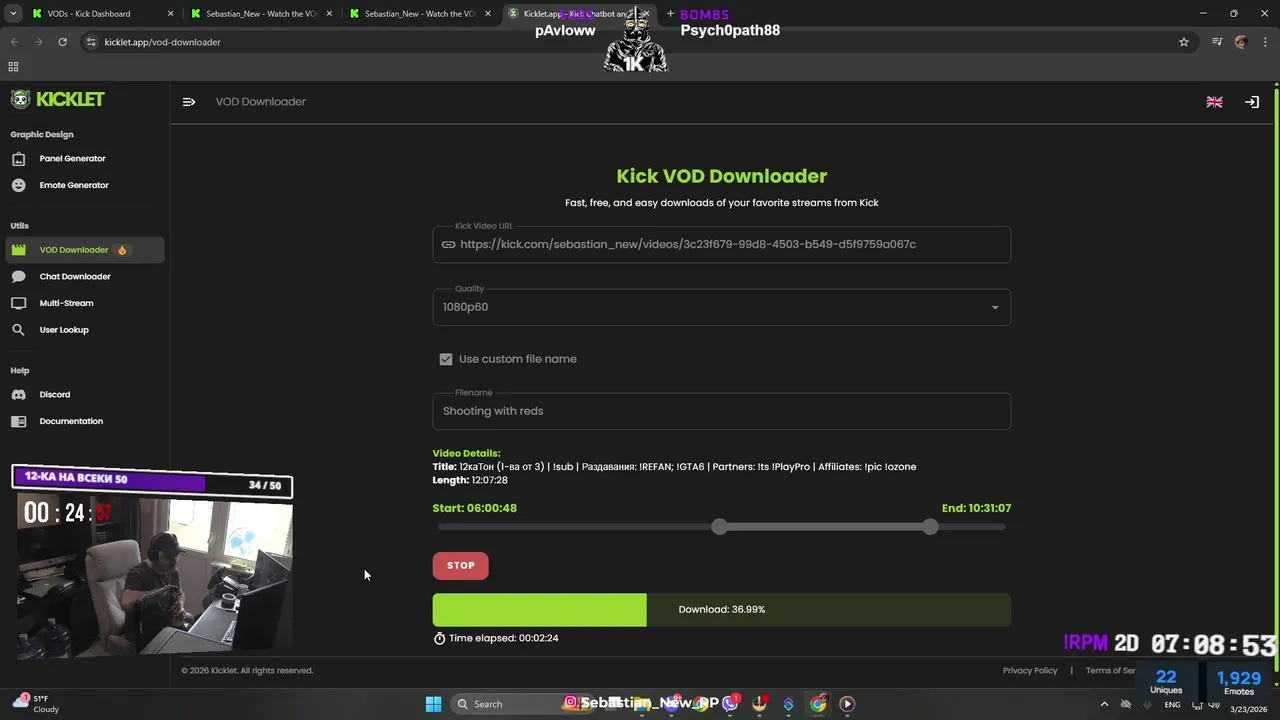View site information icon in address bar

[91, 42]
